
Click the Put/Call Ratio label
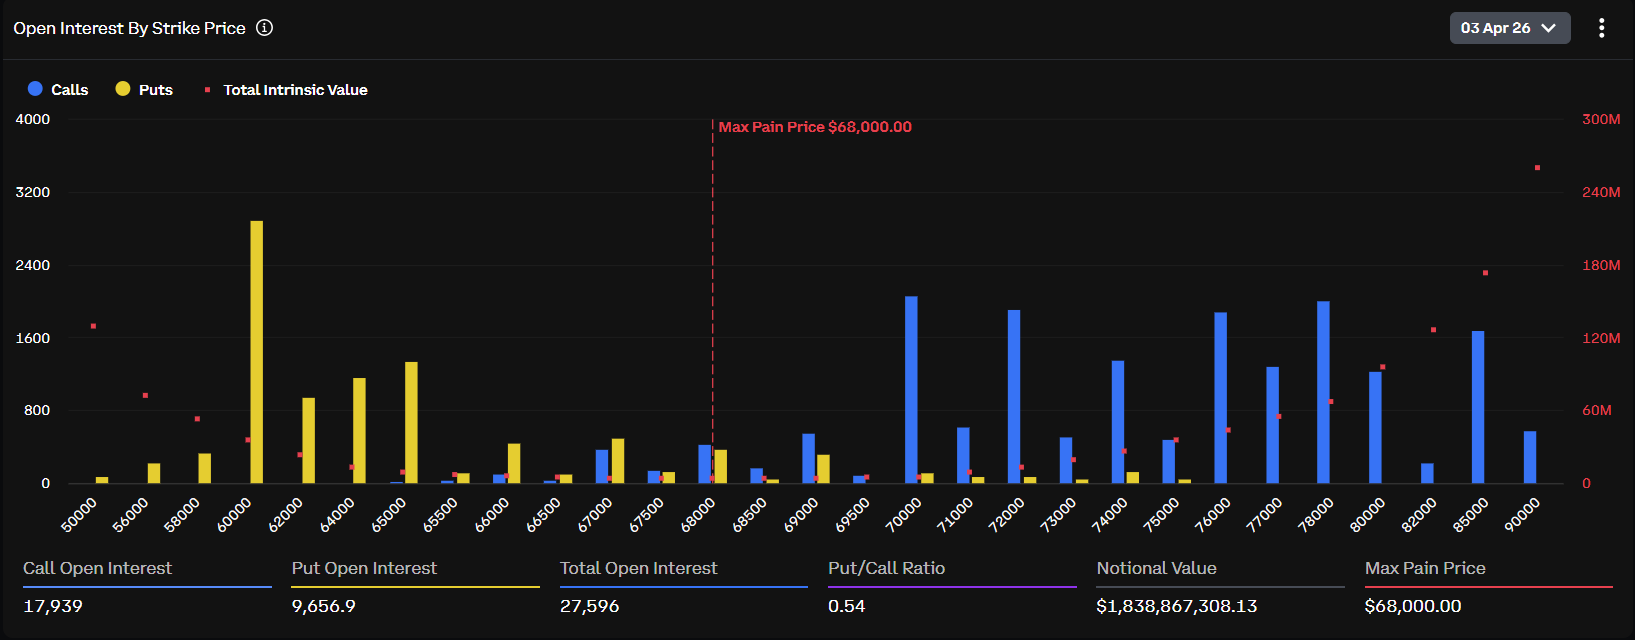point(886,568)
